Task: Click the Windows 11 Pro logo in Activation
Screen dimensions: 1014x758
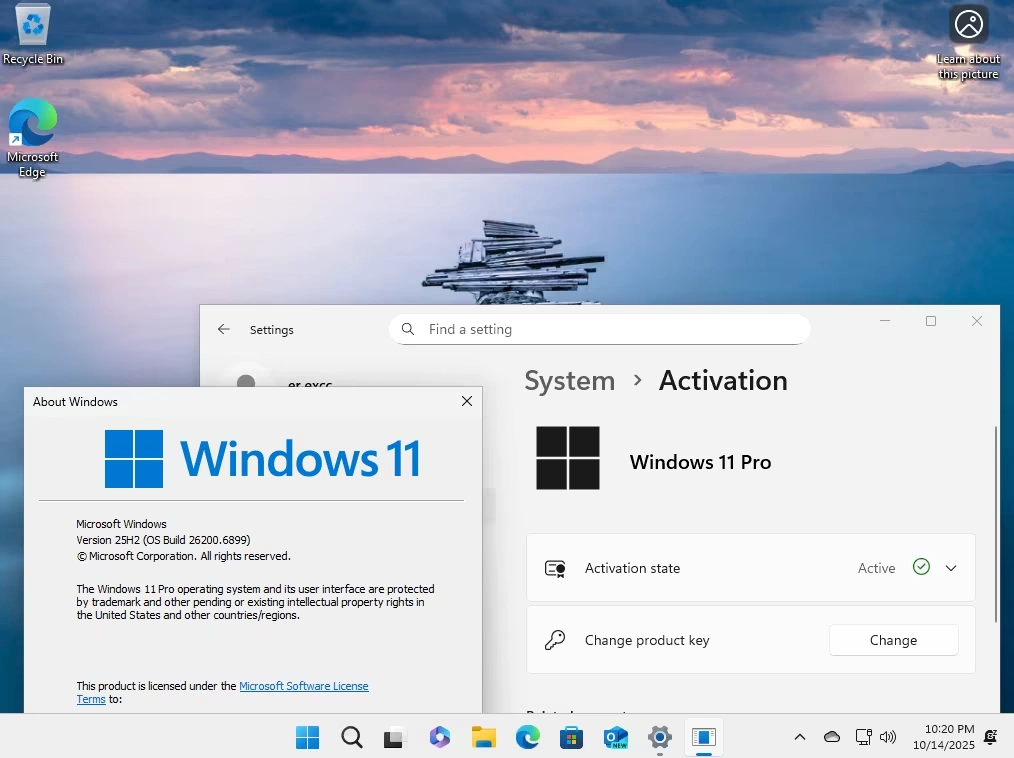Action: tap(568, 456)
